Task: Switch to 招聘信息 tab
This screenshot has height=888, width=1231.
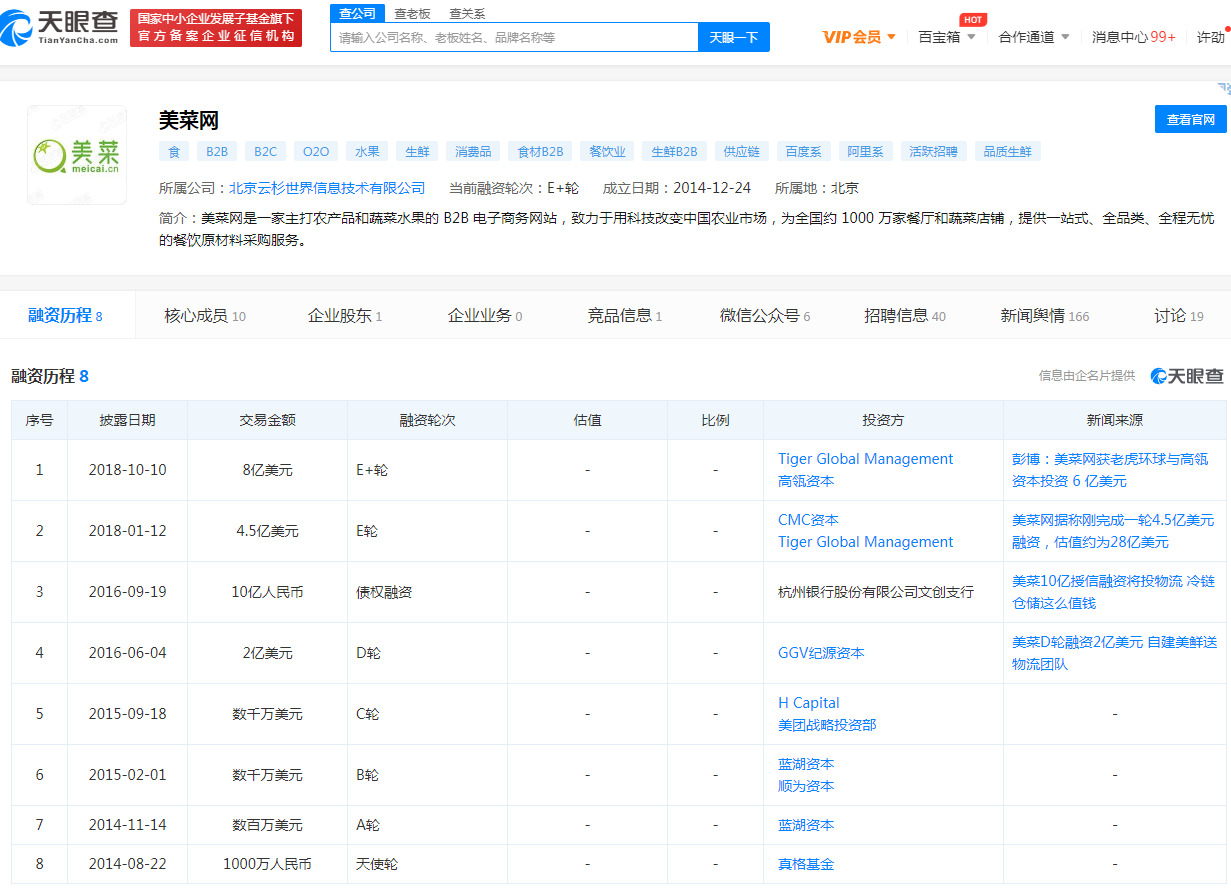Action: [905, 316]
